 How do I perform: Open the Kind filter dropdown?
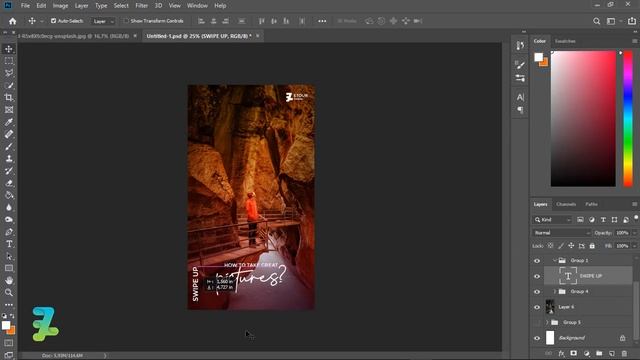(x=552, y=220)
